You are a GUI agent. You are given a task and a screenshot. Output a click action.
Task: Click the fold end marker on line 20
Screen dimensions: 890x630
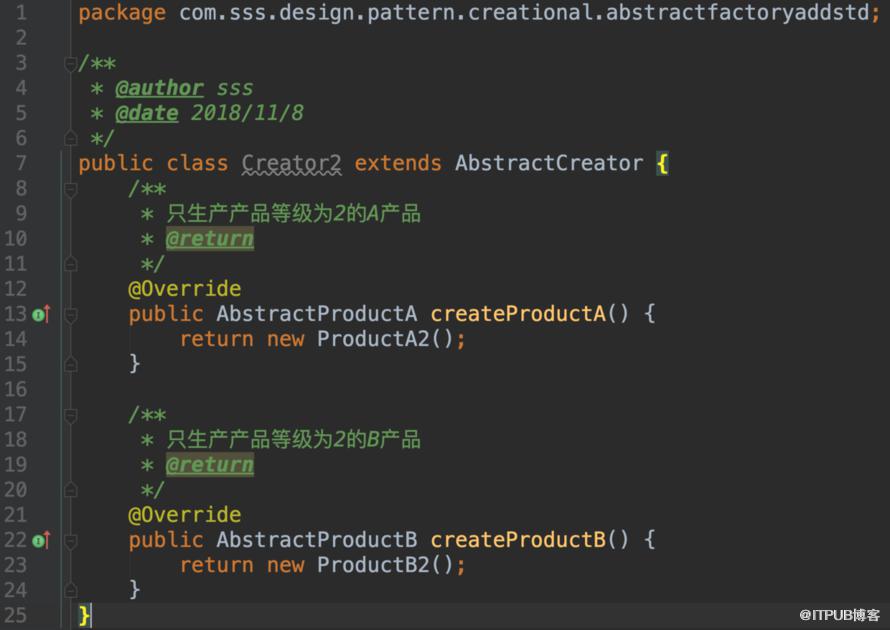[x=70, y=490]
